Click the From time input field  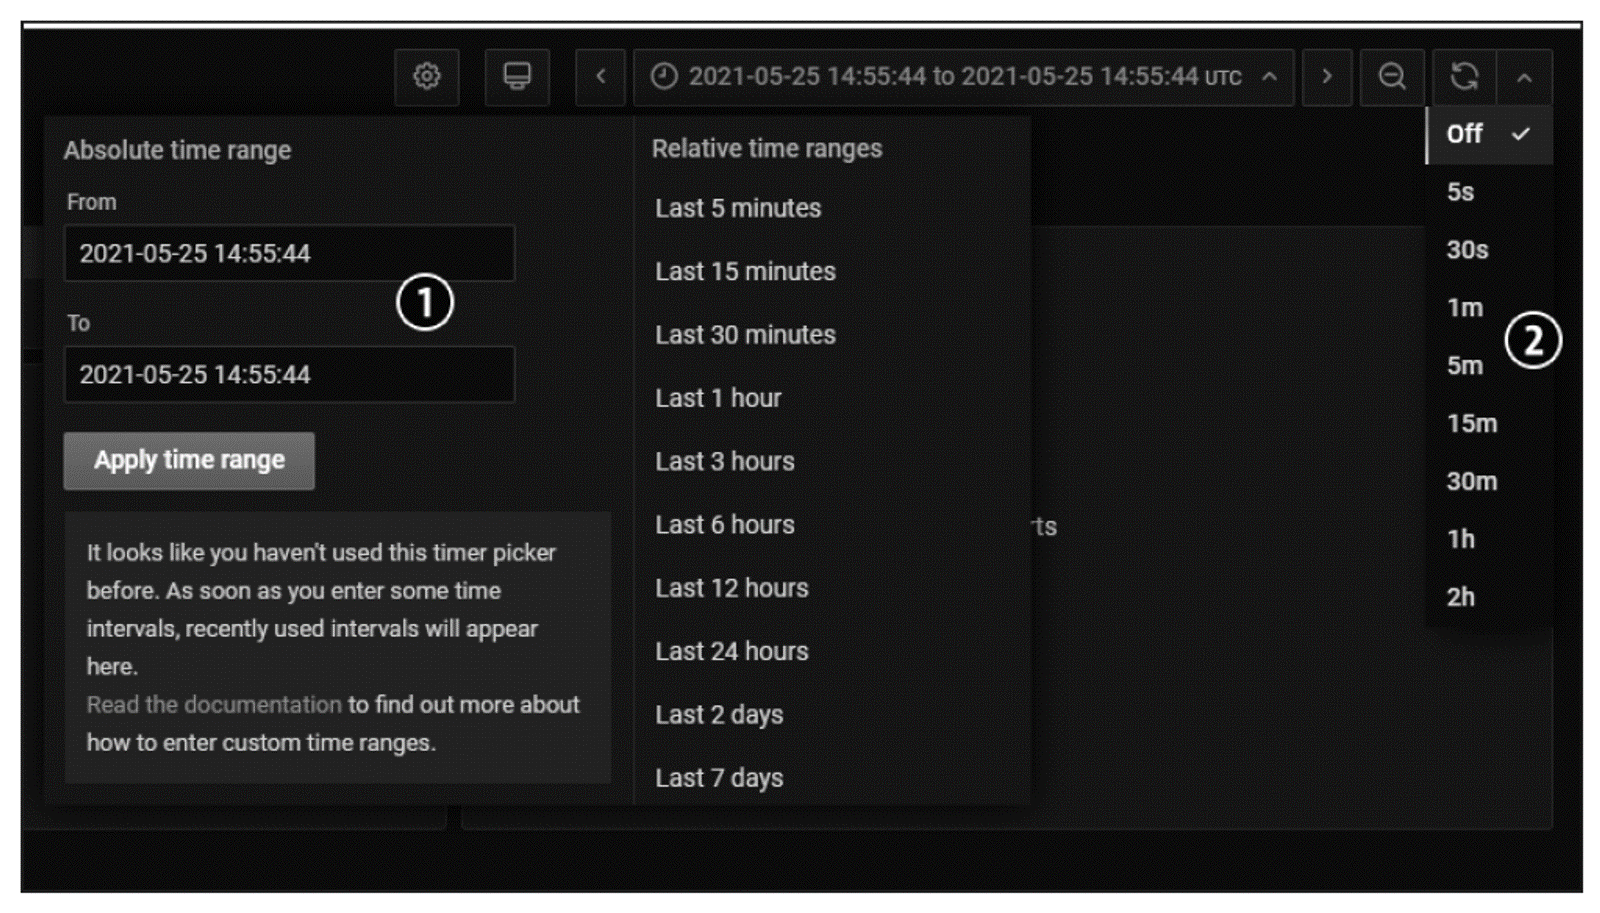tap(289, 254)
